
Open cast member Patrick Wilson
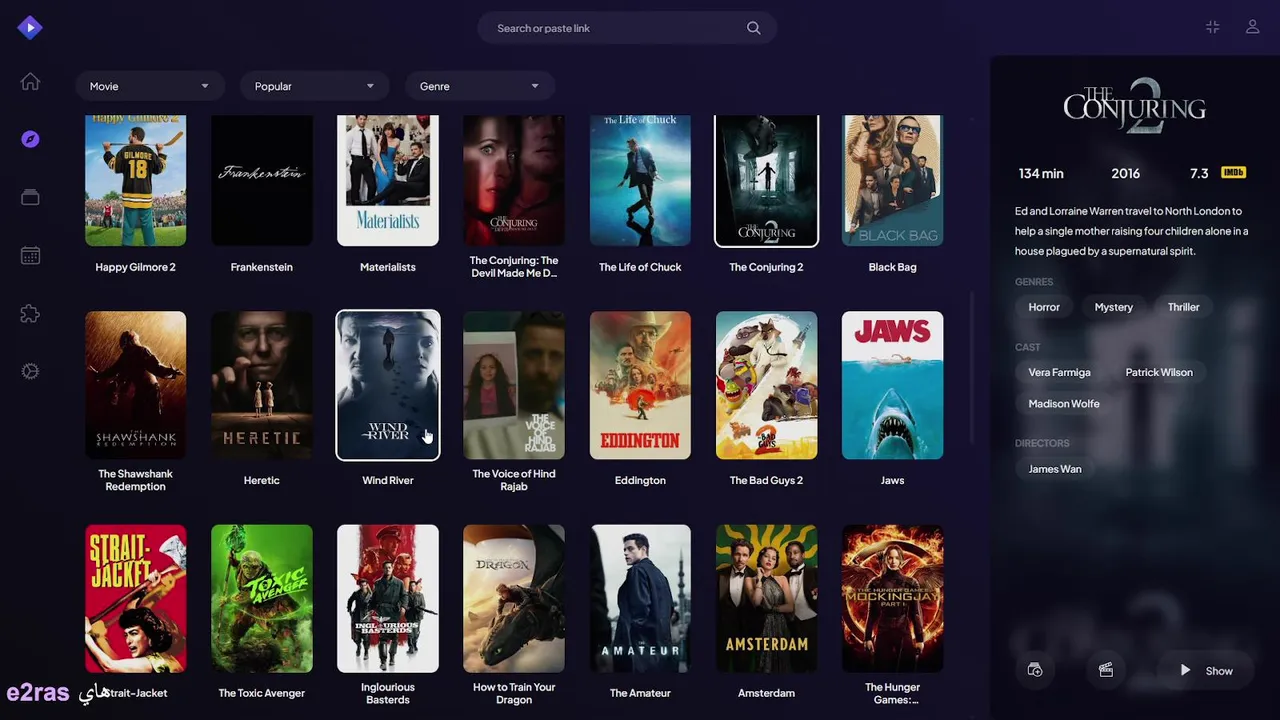(1159, 372)
